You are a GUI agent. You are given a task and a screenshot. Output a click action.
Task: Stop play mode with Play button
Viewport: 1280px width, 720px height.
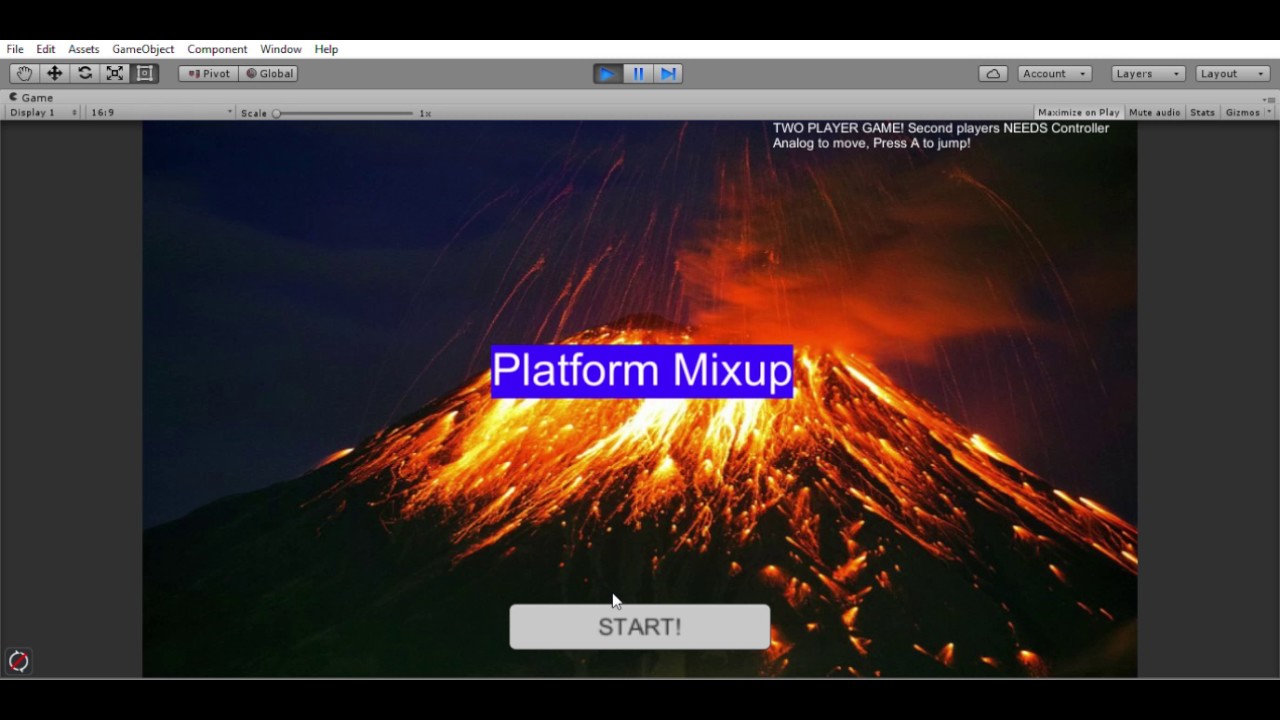tap(607, 73)
